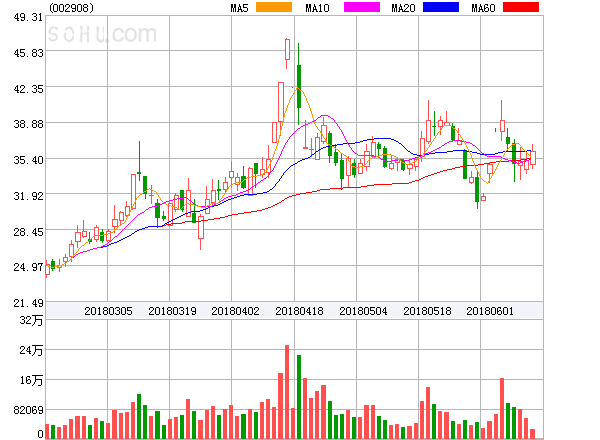Click the 35.40 price axis label

click(x=28, y=160)
